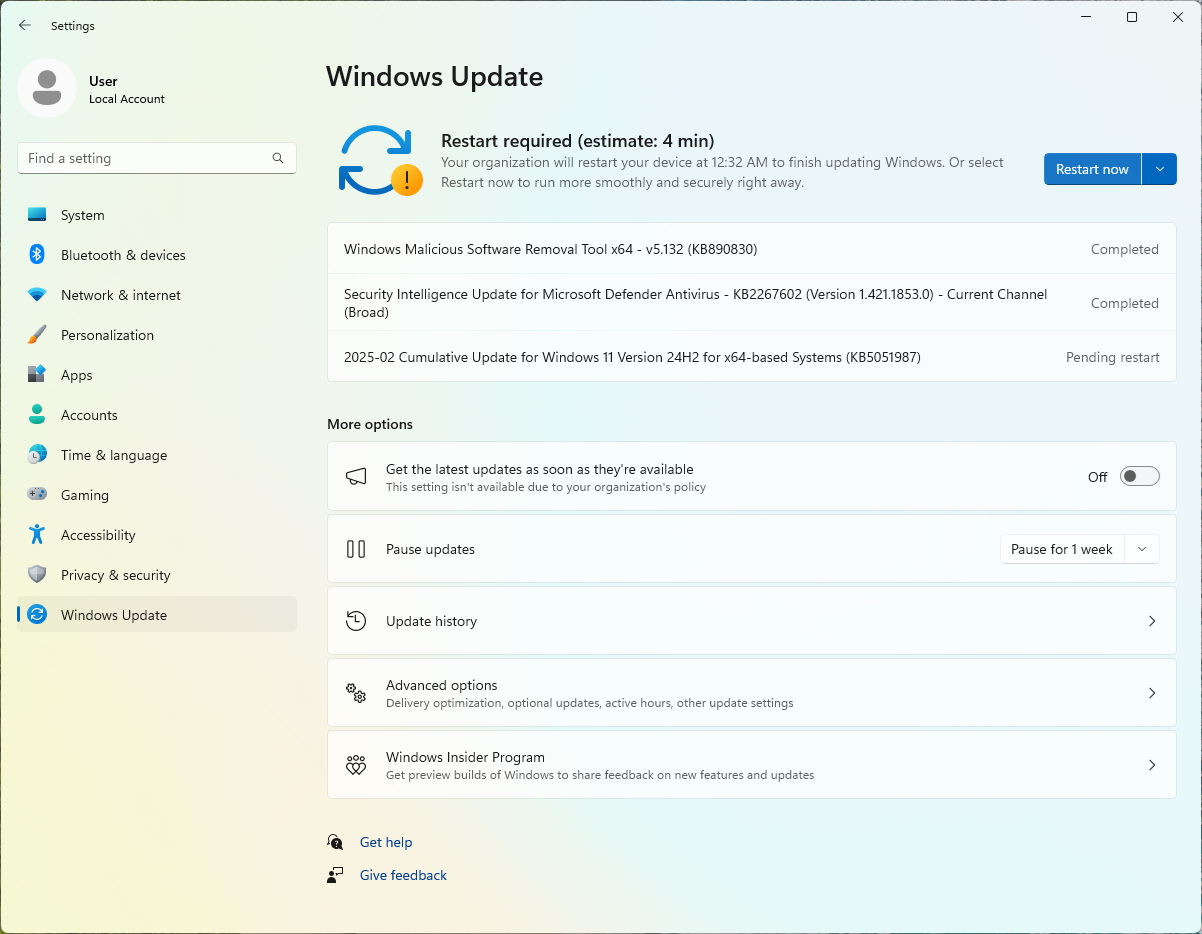
Task: Click the Gaming controller icon
Action: point(37,495)
